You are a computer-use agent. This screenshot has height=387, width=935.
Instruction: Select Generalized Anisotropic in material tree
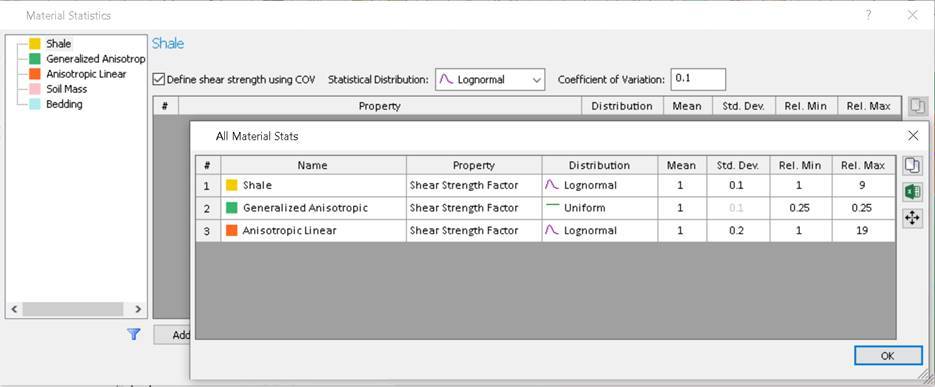(x=95, y=59)
